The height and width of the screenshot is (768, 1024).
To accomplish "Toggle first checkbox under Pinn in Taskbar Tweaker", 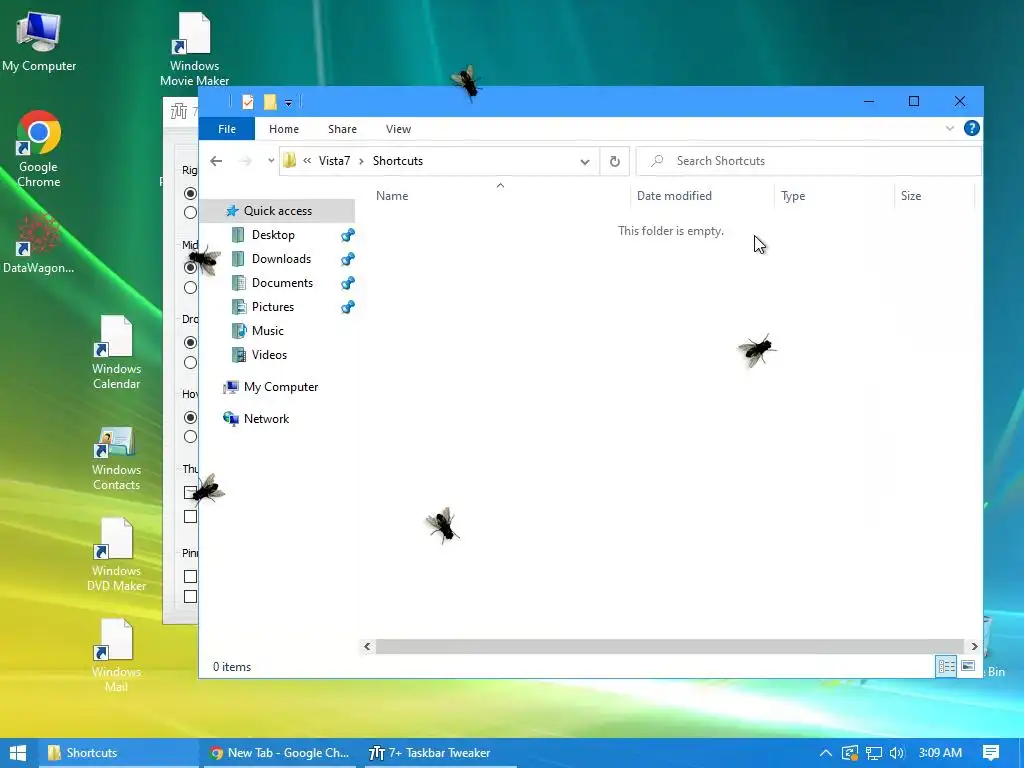I will pos(190,577).
